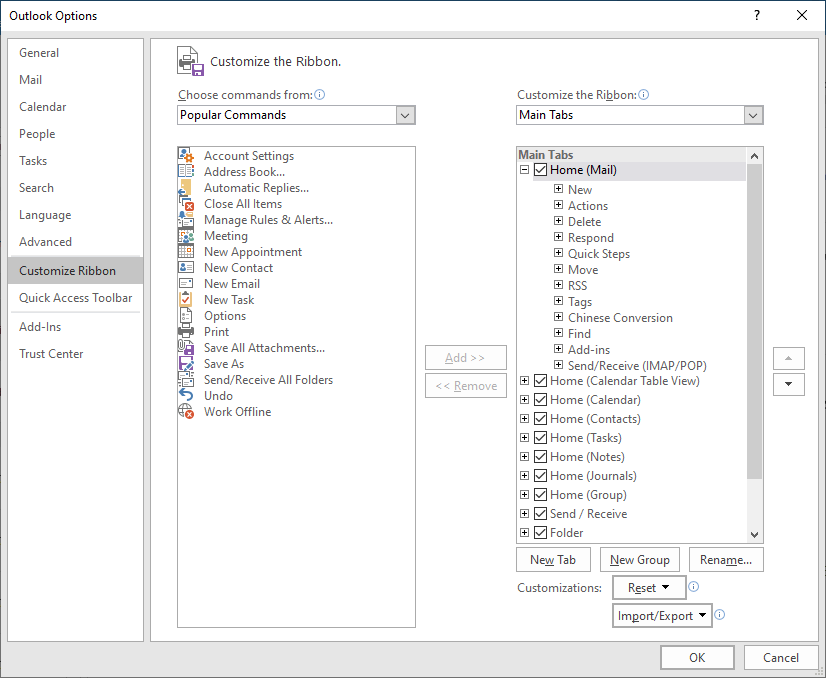The width and height of the screenshot is (826, 678).
Task: Uncheck the Send / Receive checkbox
Action: (x=540, y=514)
